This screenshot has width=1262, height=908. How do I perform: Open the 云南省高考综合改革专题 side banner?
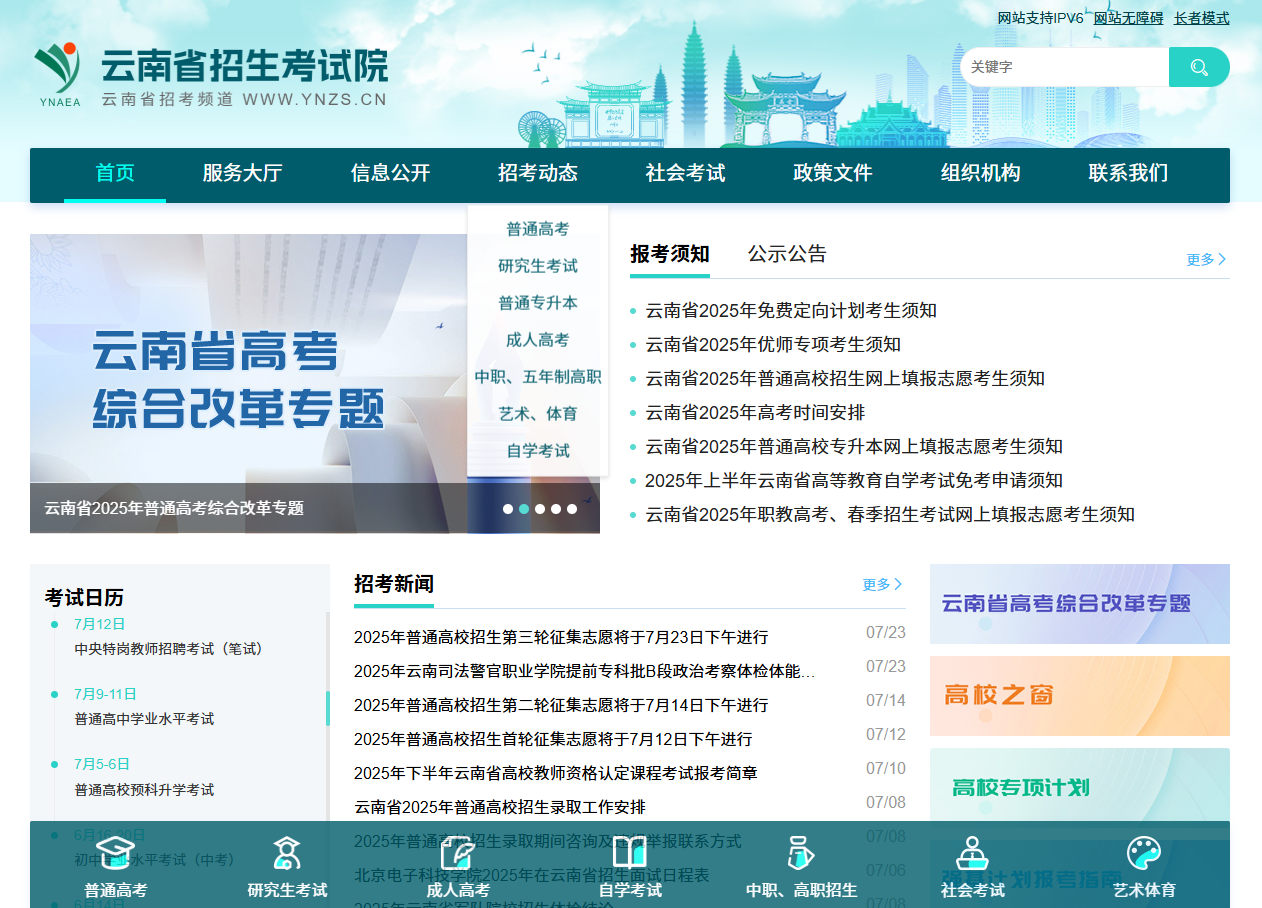coord(1080,604)
